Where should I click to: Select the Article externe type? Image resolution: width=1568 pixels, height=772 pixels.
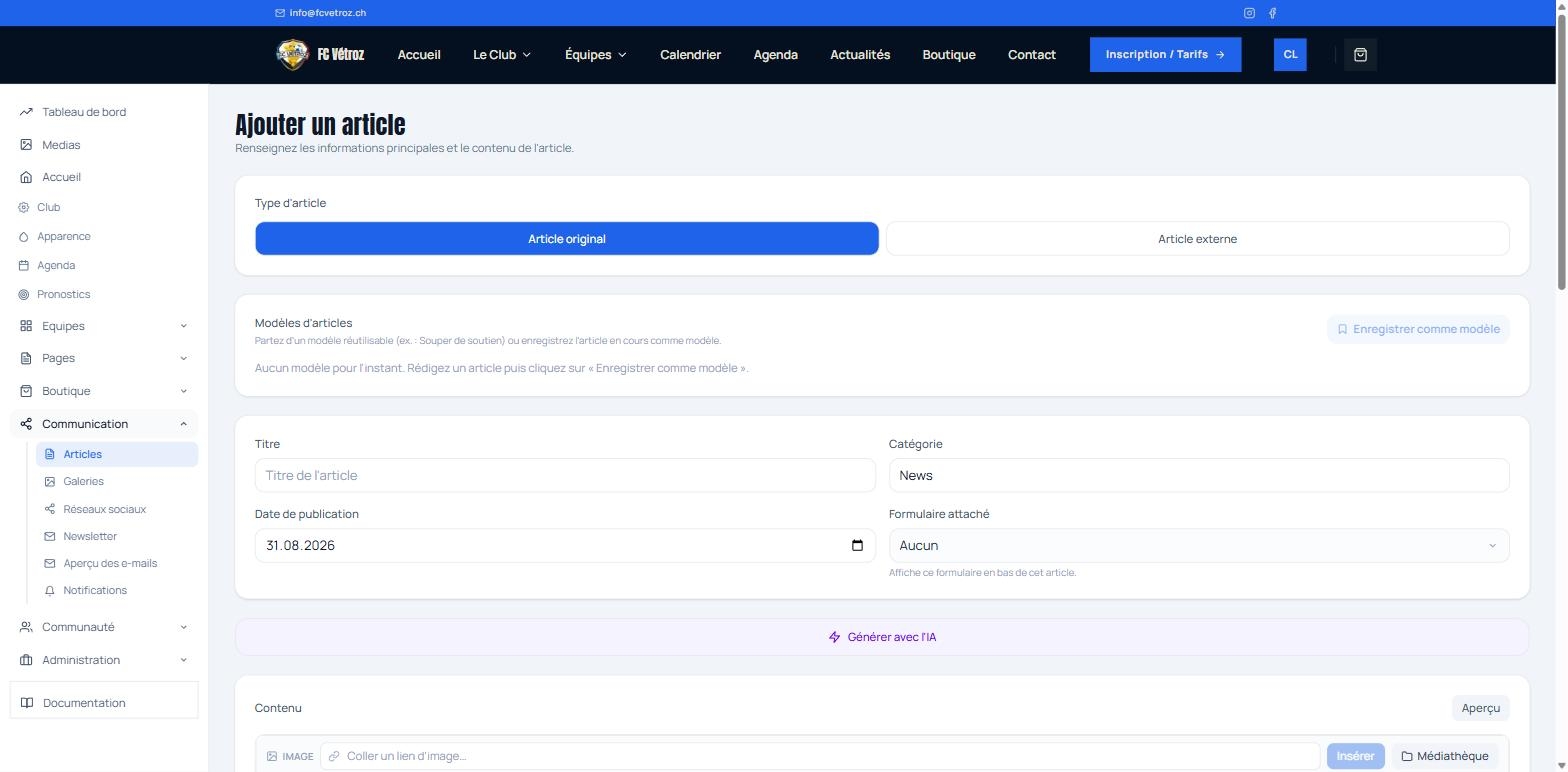(1197, 239)
